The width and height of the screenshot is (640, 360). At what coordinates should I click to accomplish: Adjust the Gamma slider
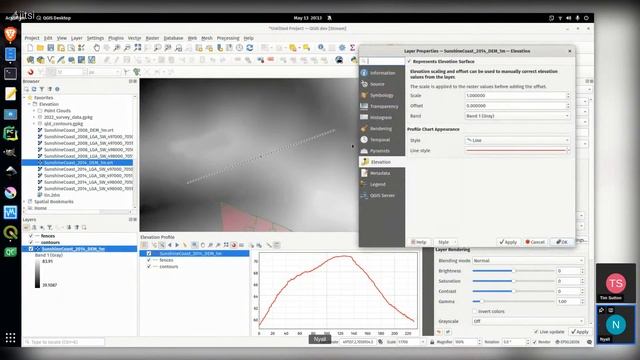pyautogui.click(x=513, y=301)
